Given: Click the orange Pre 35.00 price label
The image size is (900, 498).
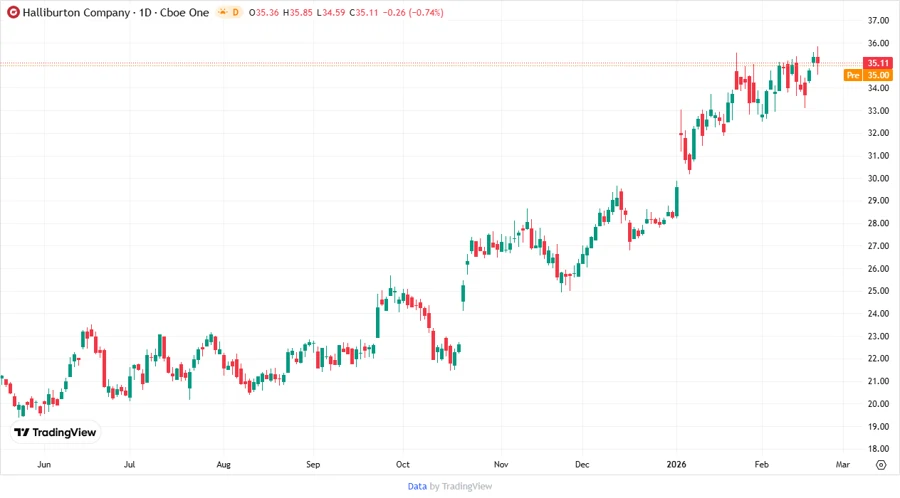Looking at the screenshot, I should (x=868, y=75).
